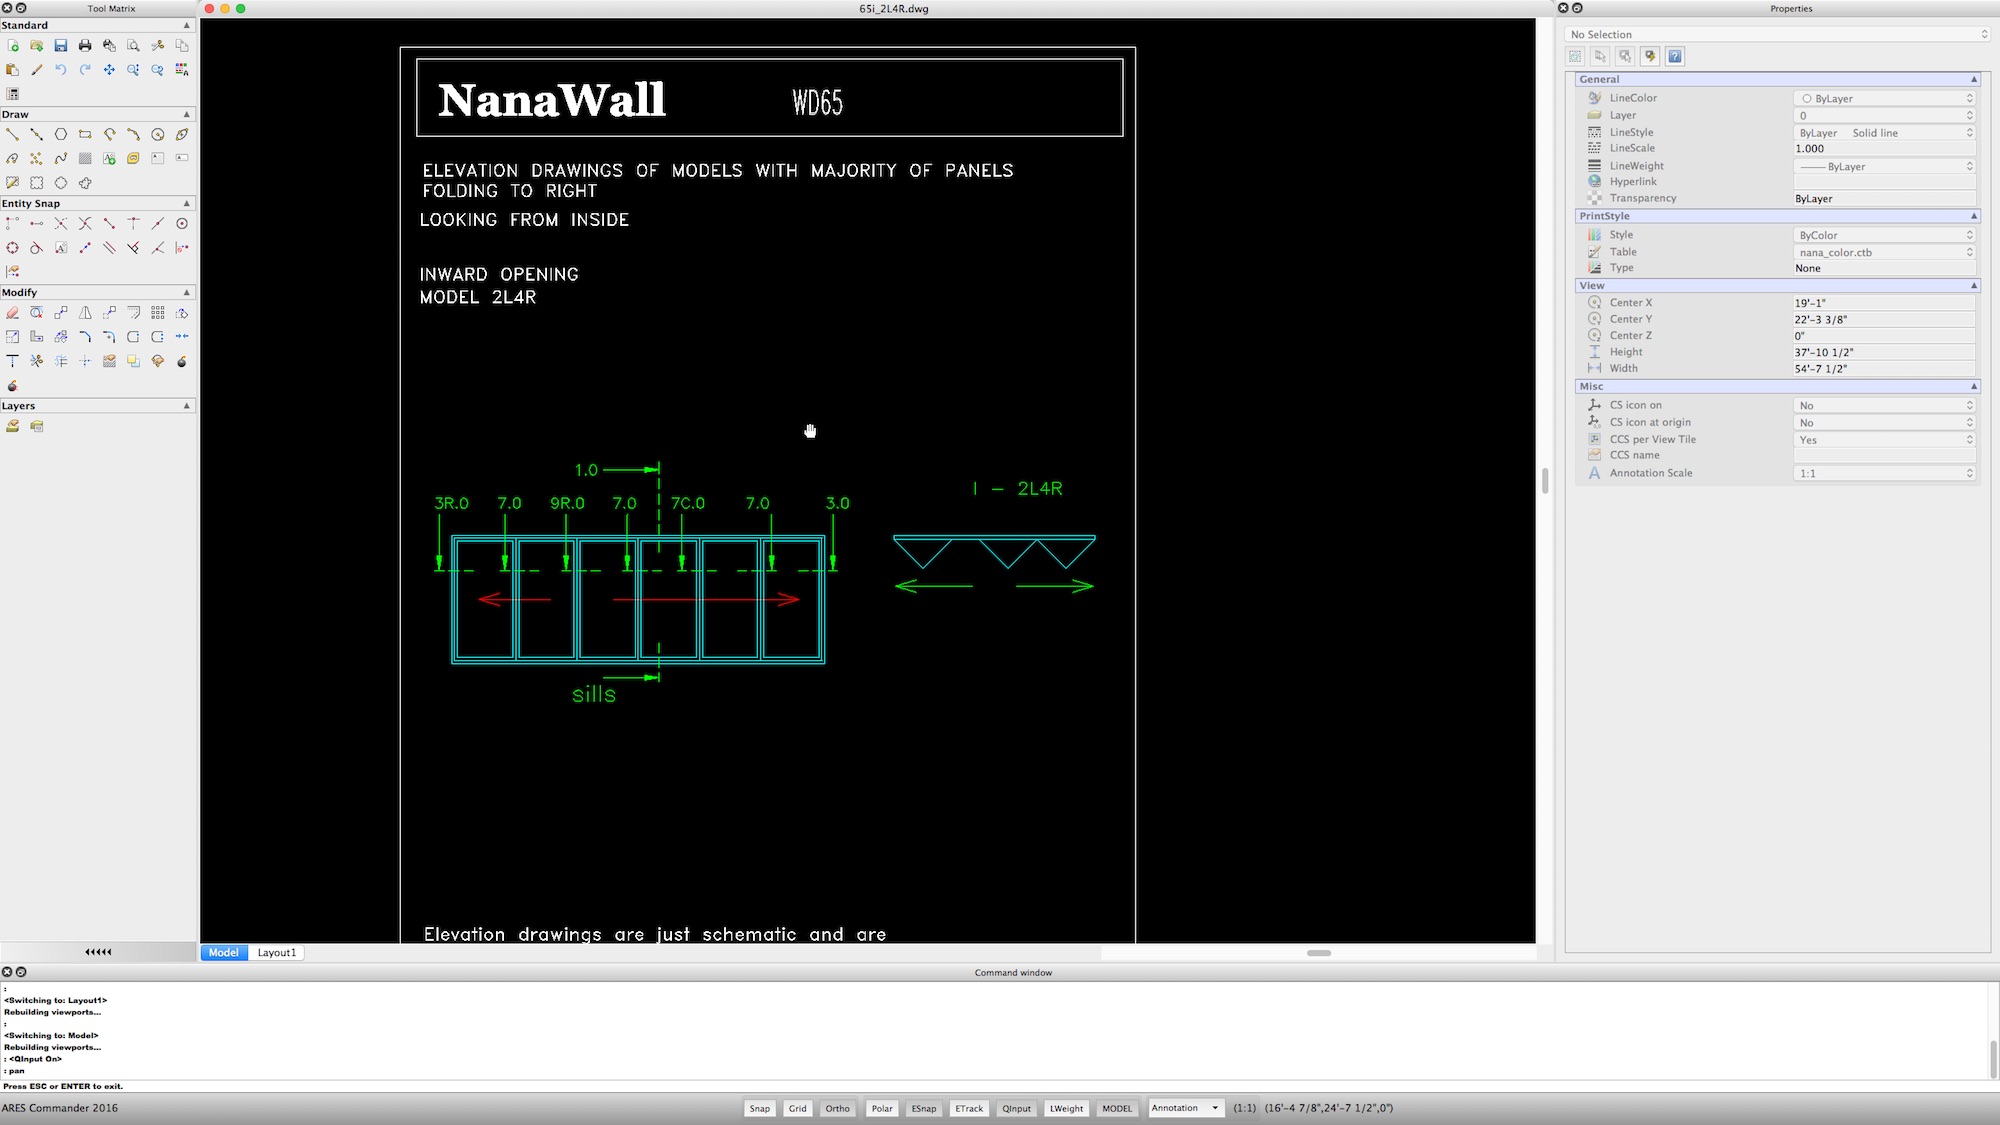Toggle Ortho mode in status bar

pos(837,1108)
